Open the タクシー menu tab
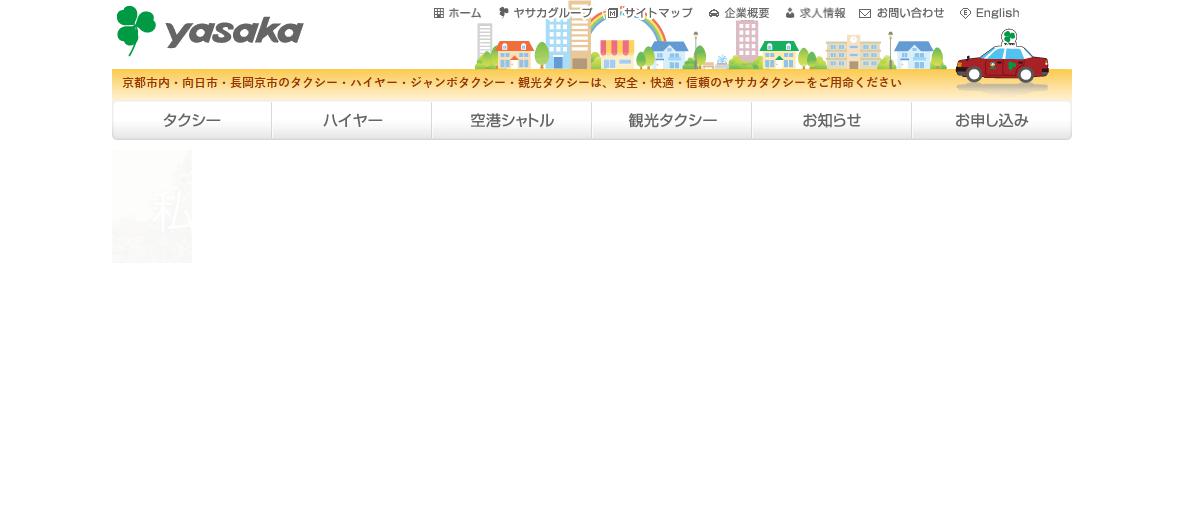The height and width of the screenshot is (528, 1184). coord(192,120)
